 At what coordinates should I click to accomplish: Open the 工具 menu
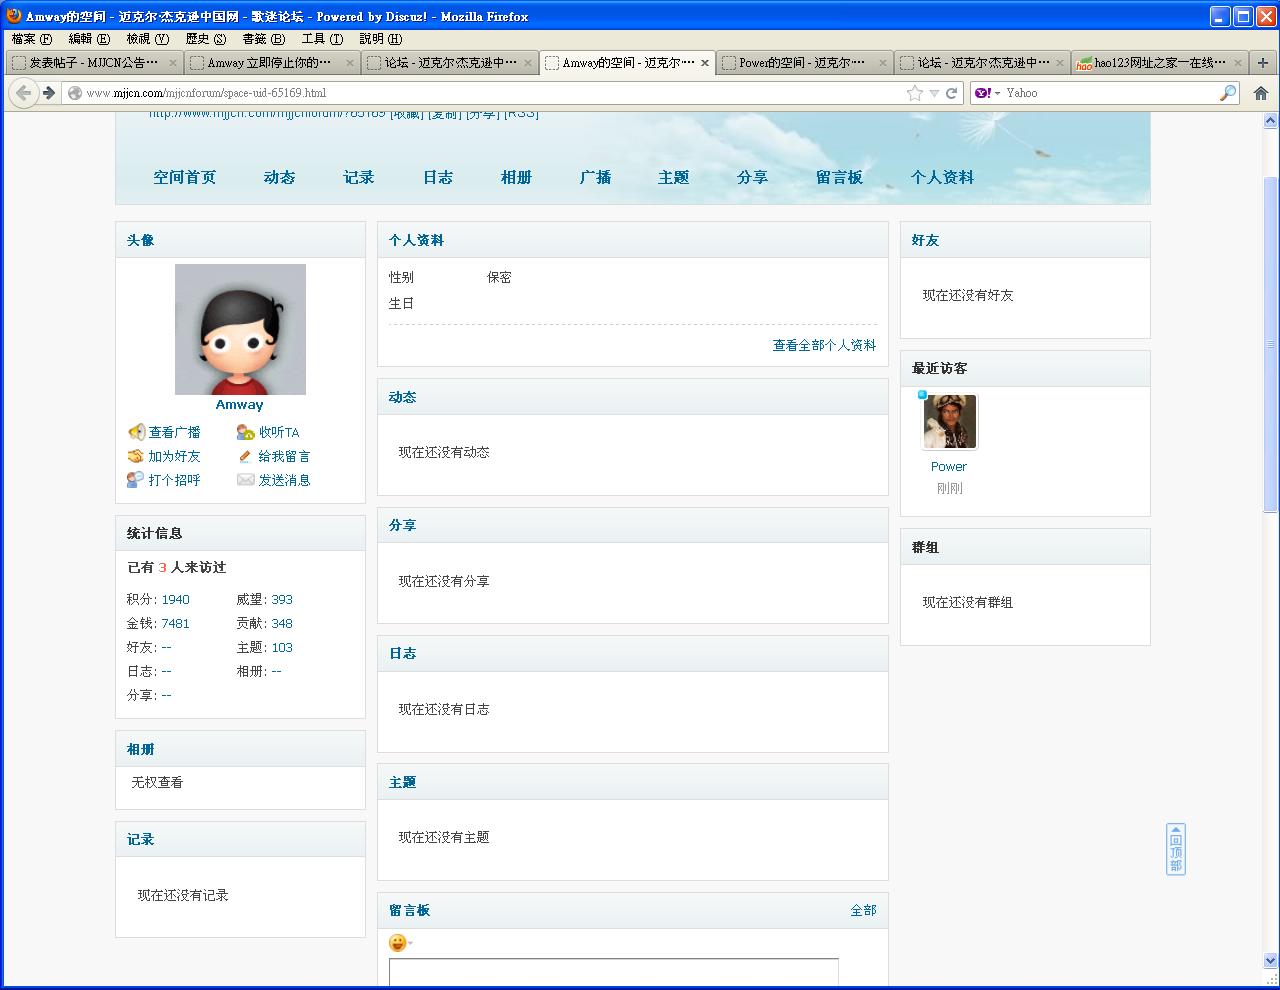(321, 39)
